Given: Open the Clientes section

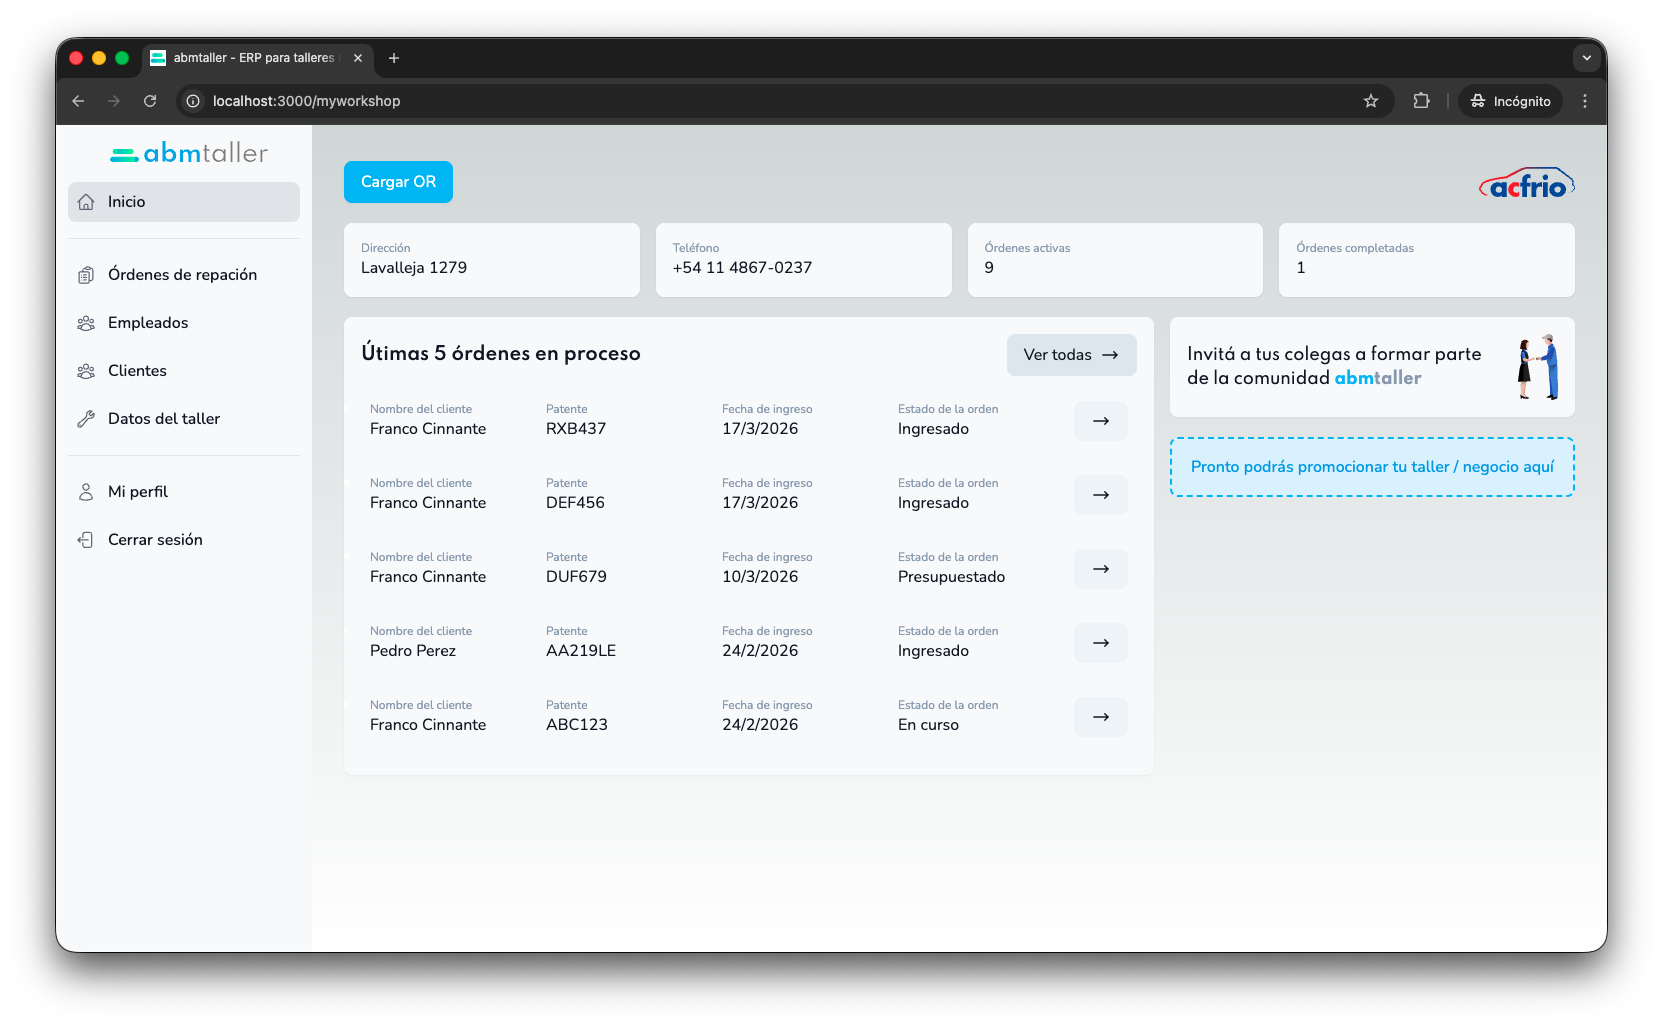Looking at the screenshot, I should [184, 371].
